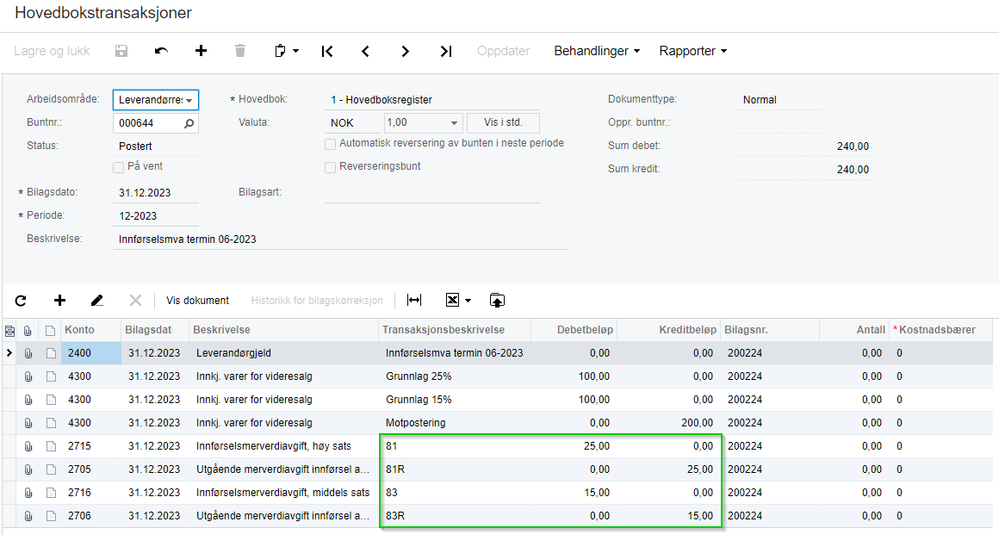Add a new record with the top plus icon
The width and height of the screenshot is (999, 535).
pos(201,51)
